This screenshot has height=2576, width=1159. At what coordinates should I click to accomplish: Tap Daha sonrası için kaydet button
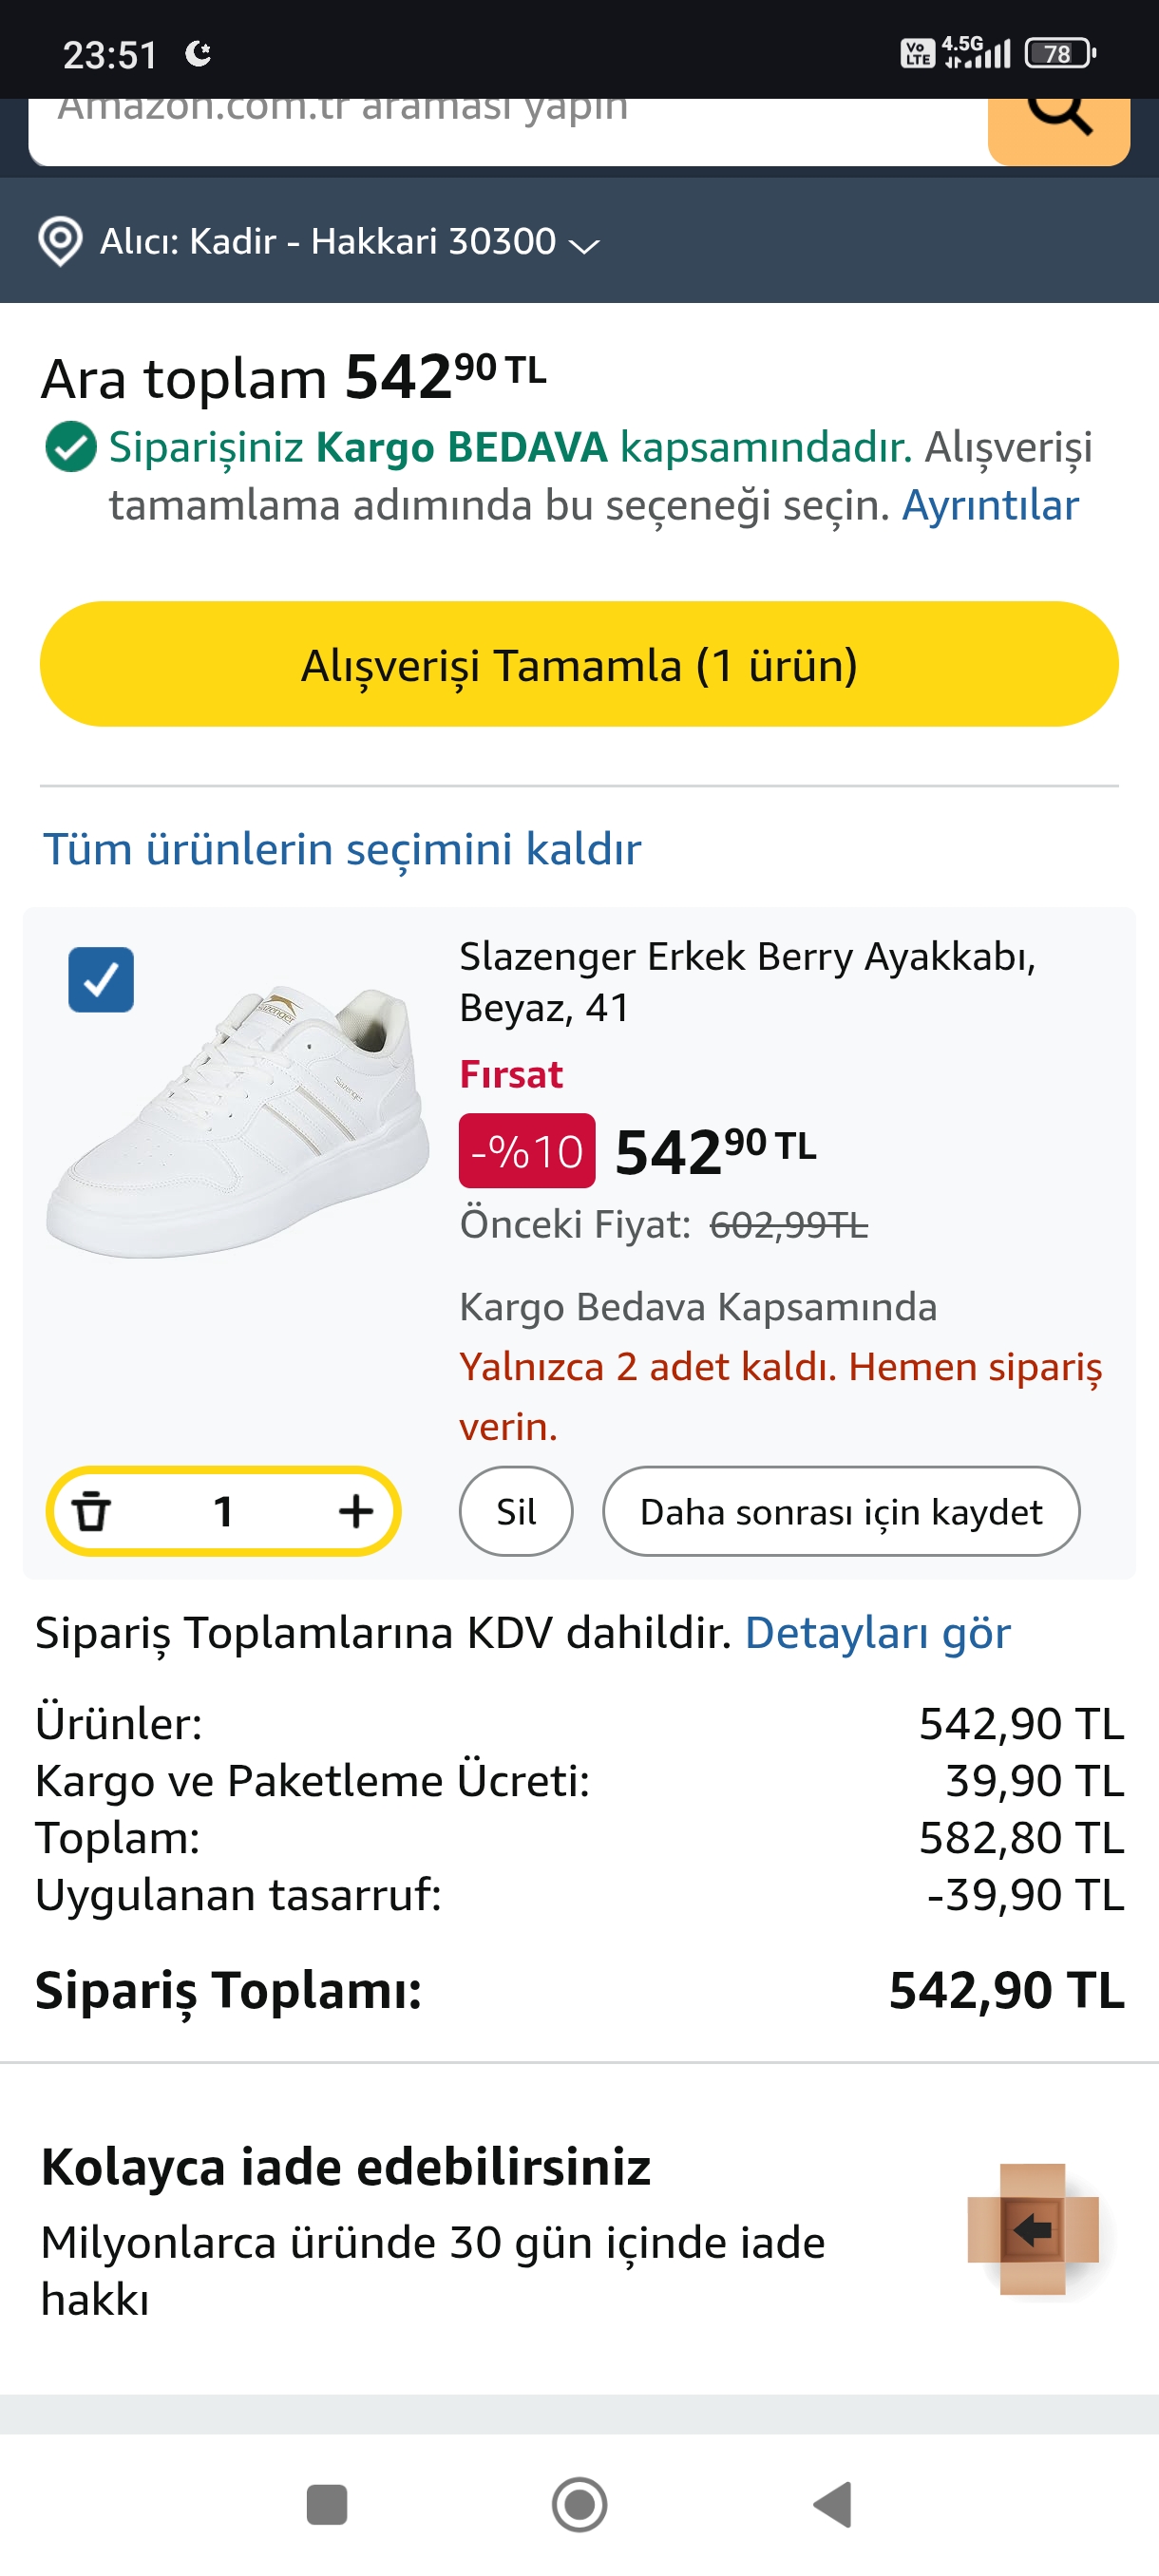(x=840, y=1511)
